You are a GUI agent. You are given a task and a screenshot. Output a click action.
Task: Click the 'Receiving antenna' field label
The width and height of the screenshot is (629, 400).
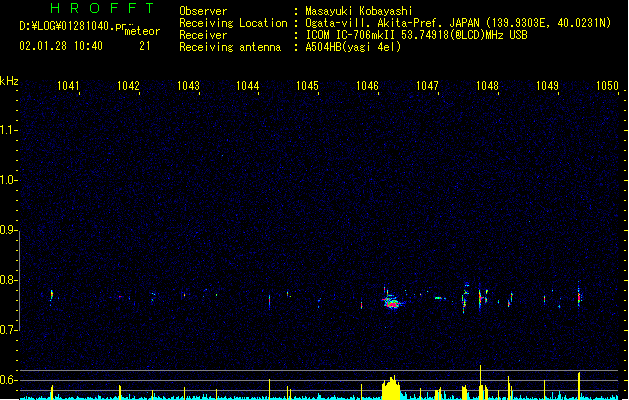[x=230, y=47]
